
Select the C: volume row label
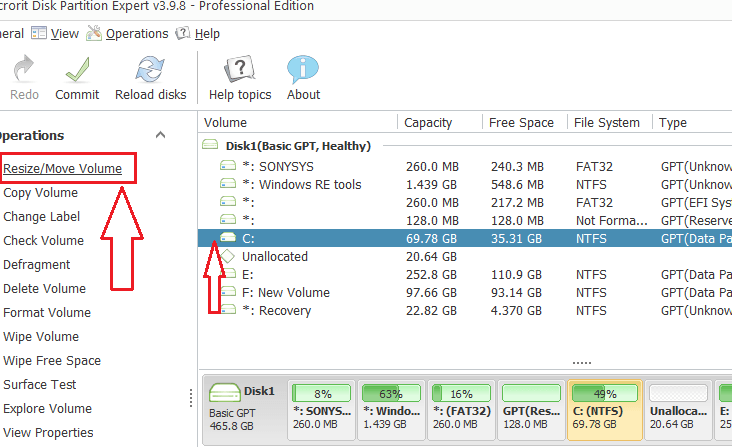(248, 238)
